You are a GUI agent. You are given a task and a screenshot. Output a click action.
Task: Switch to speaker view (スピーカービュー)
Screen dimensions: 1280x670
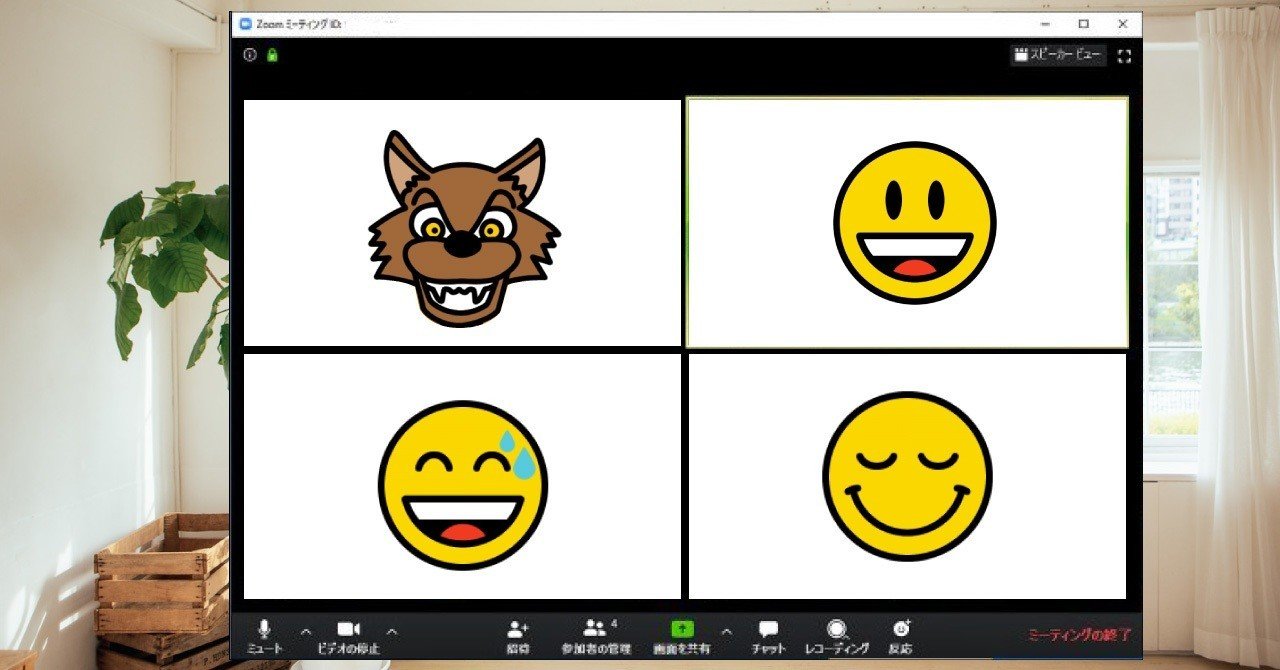(x=1058, y=56)
